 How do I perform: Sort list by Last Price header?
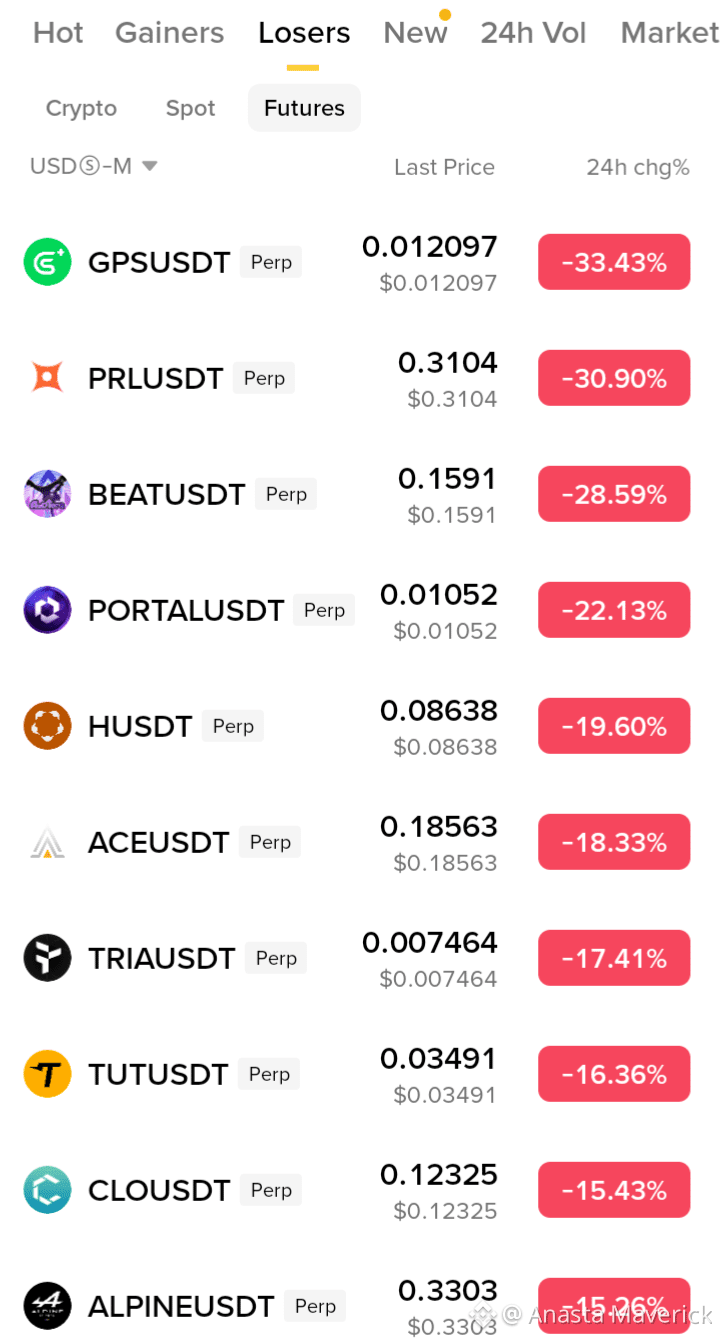pos(444,167)
